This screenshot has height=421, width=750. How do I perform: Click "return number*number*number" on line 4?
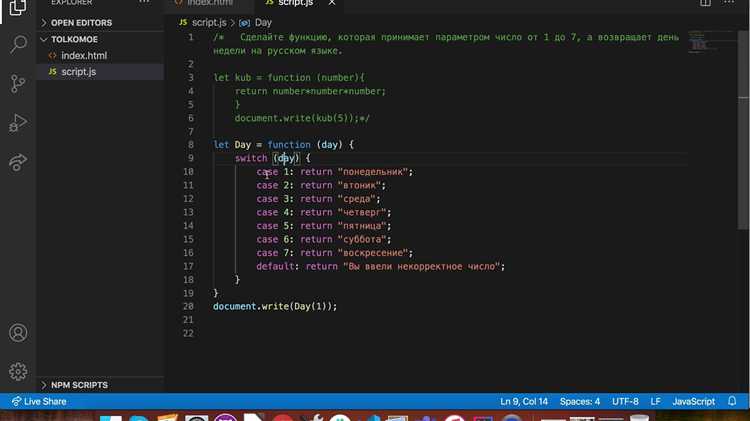pos(309,91)
